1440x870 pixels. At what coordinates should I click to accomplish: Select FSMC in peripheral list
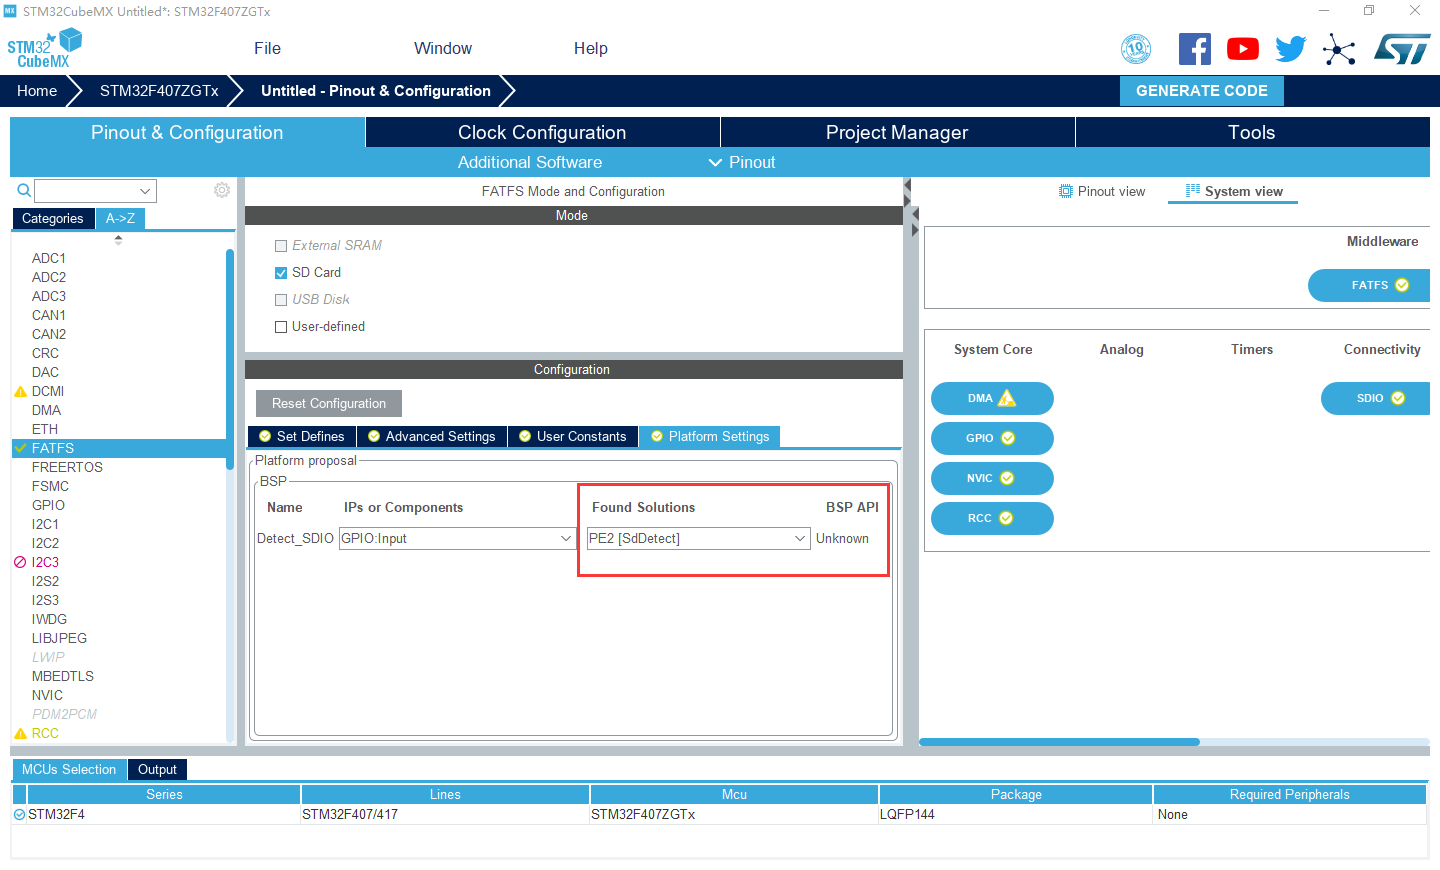click(x=50, y=486)
